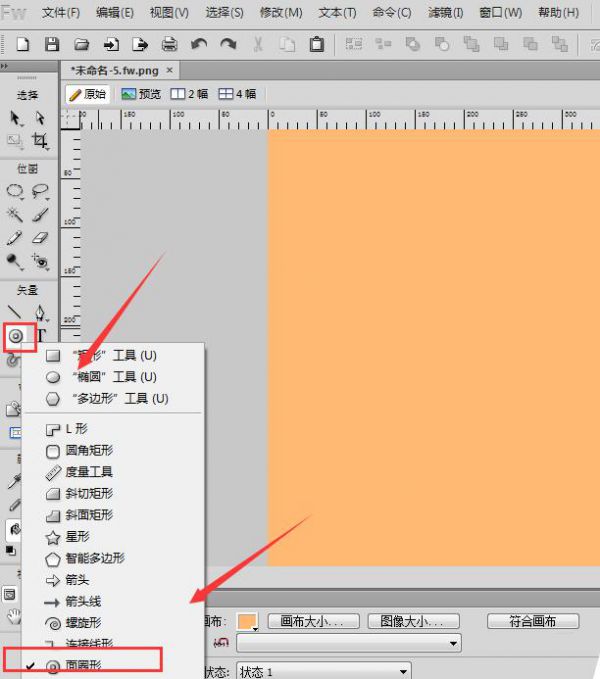The height and width of the screenshot is (679, 600).
Task: Select the Eraser tool
Action: point(40,238)
